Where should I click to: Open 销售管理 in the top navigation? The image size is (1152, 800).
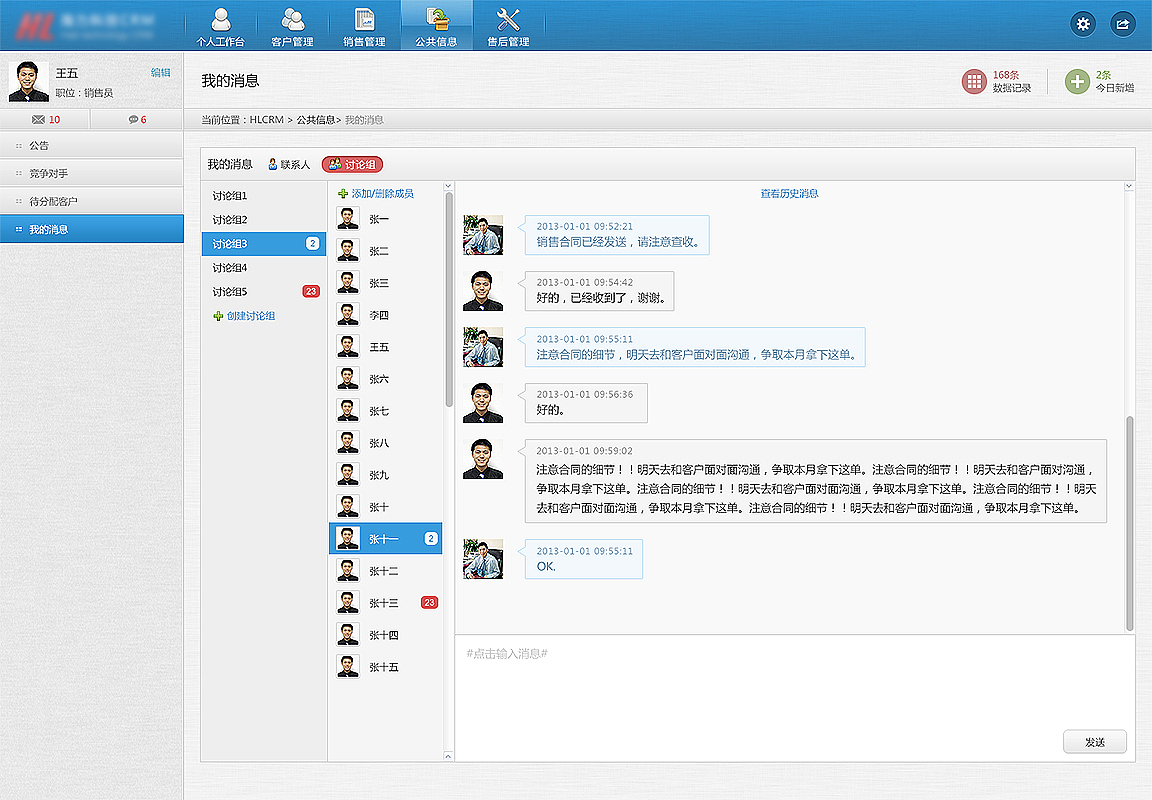pyautogui.click(x=365, y=25)
